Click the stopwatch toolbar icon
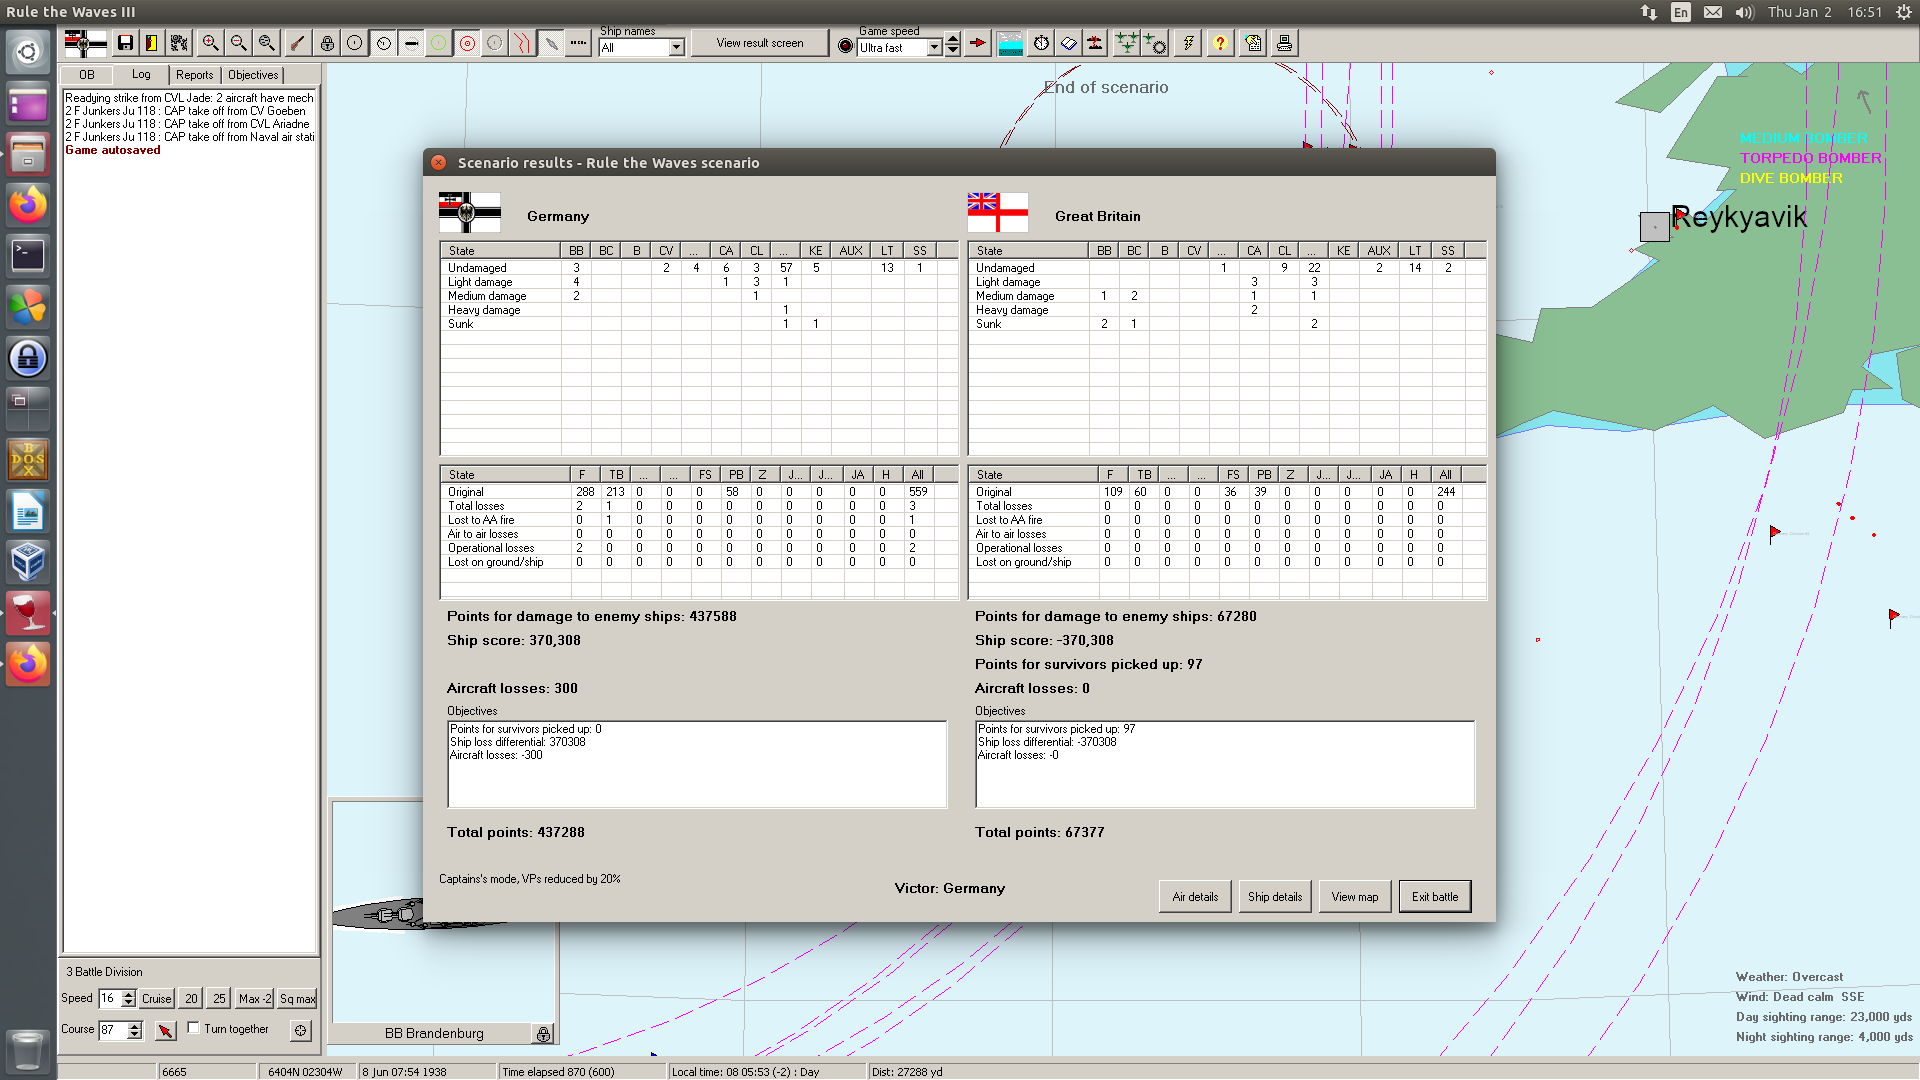 pyautogui.click(x=1041, y=43)
